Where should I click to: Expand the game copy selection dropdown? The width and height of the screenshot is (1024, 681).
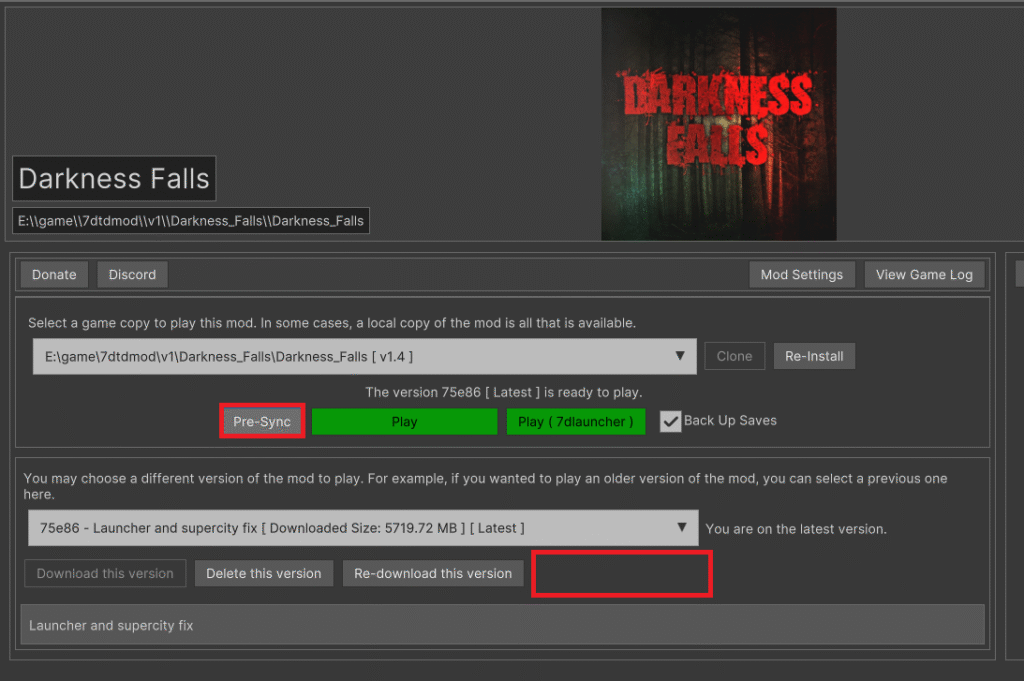coord(364,356)
